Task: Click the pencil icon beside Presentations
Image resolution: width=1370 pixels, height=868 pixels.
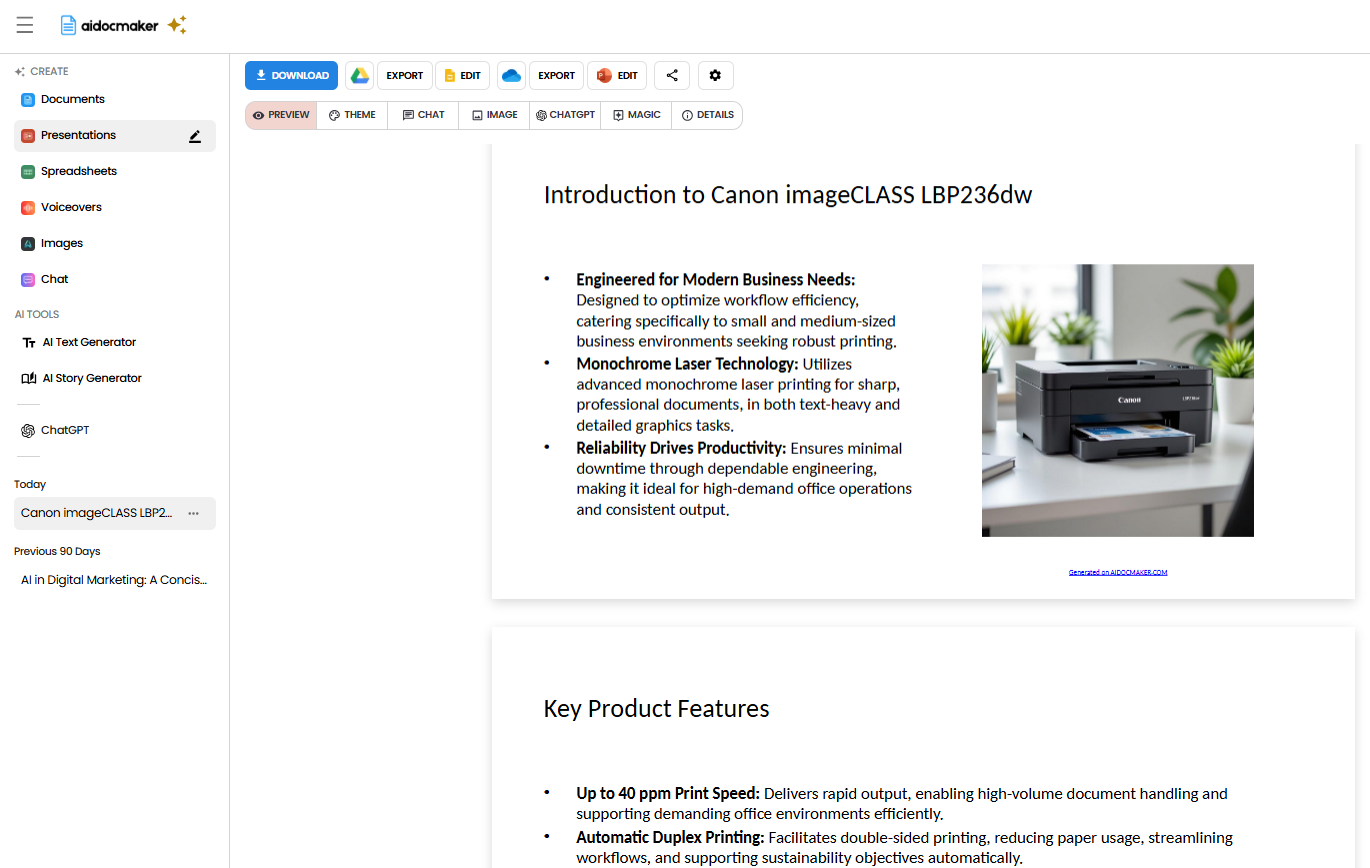Action: click(x=195, y=136)
